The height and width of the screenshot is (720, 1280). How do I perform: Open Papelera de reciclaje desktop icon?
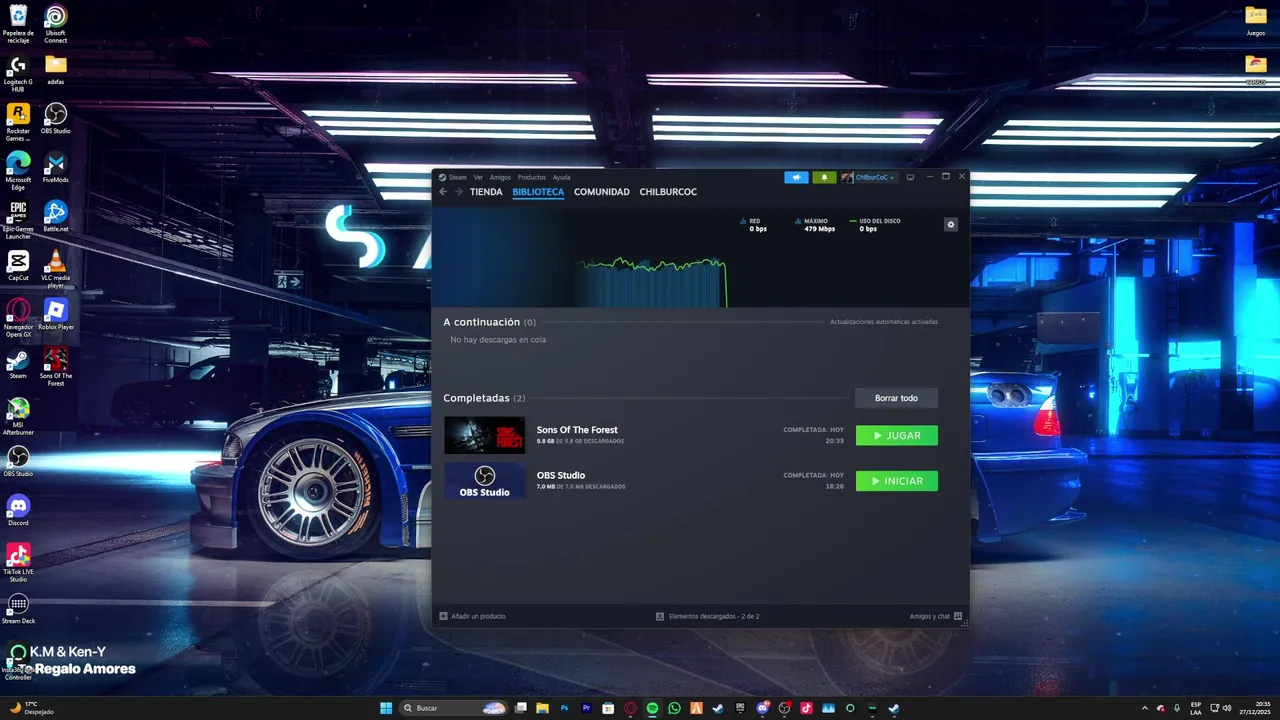point(18,24)
